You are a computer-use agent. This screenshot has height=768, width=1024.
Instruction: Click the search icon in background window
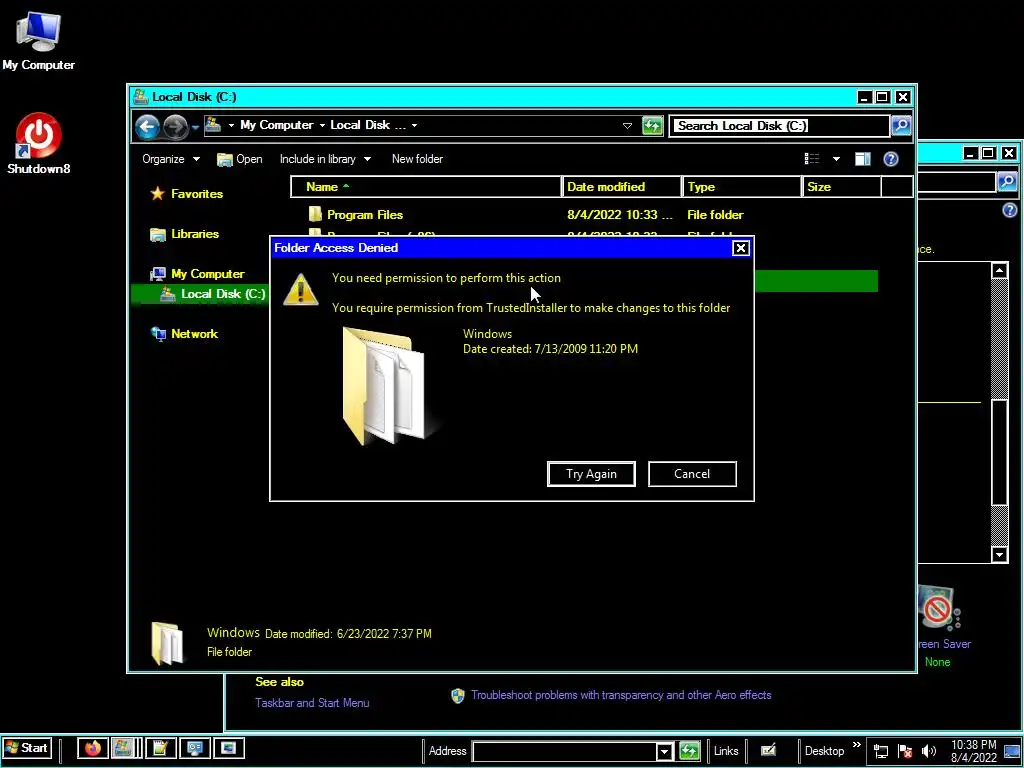click(x=1008, y=182)
